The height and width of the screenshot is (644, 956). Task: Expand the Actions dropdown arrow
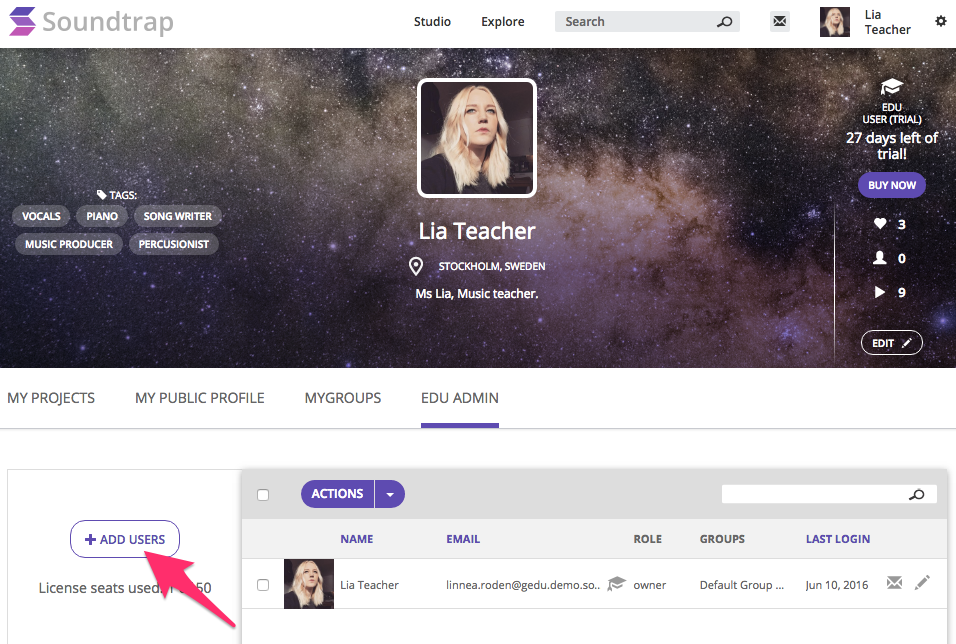(390, 494)
